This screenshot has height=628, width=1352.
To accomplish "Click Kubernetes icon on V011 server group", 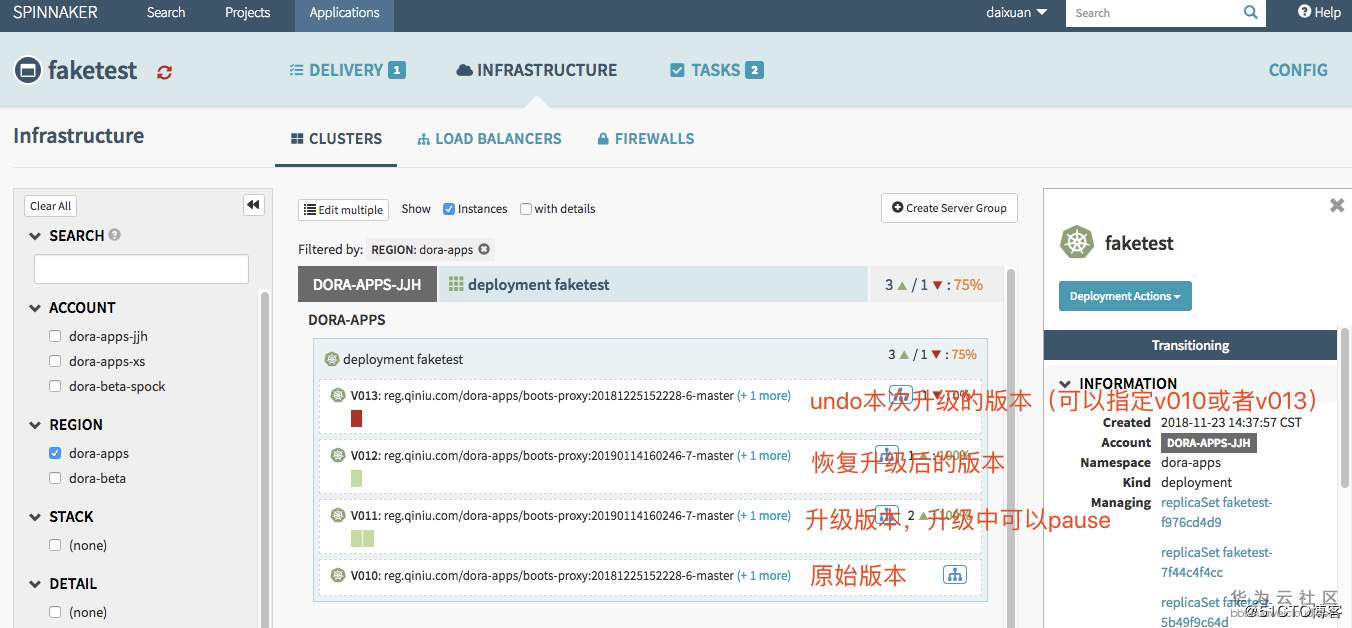I will (338, 515).
